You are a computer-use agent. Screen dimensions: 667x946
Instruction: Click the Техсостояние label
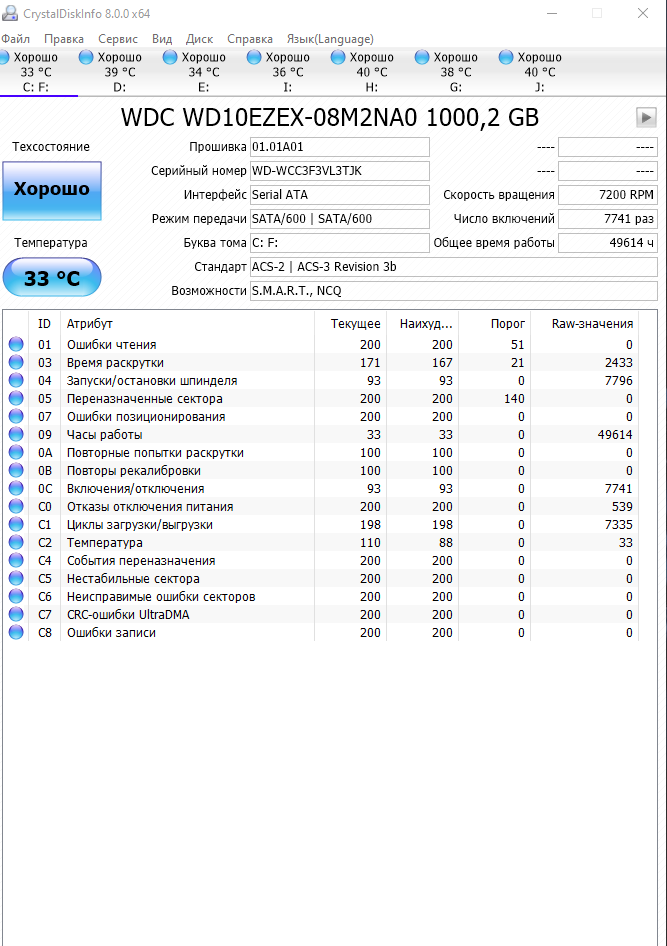pos(51,147)
